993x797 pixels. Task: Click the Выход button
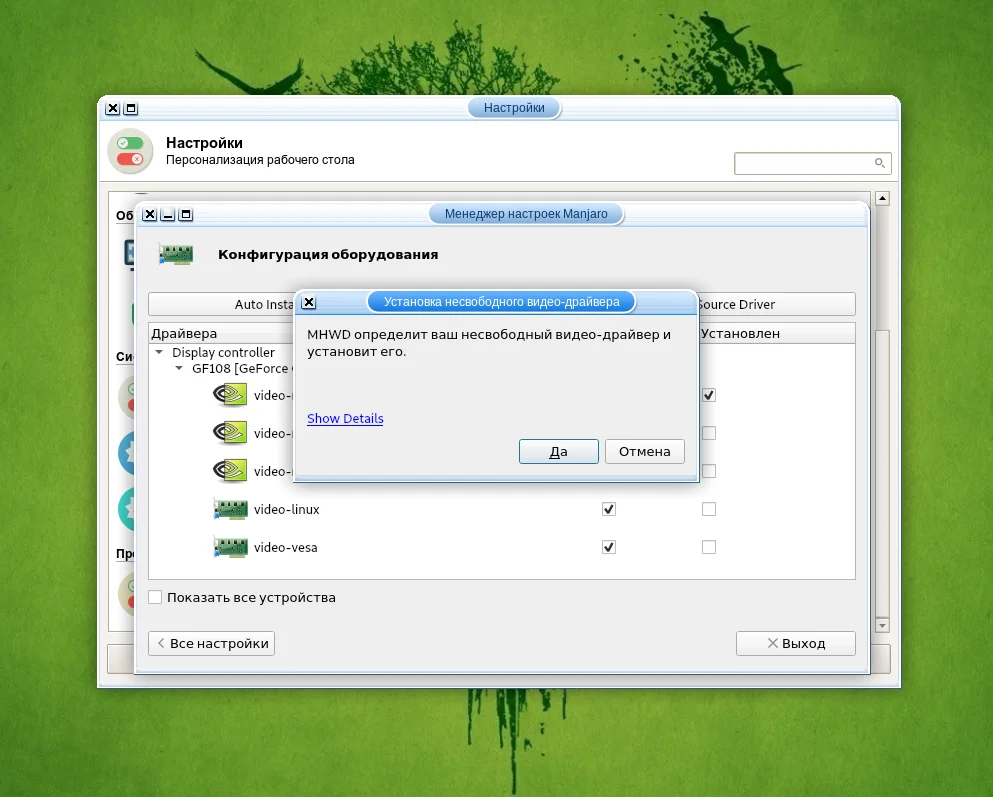coord(795,643)
